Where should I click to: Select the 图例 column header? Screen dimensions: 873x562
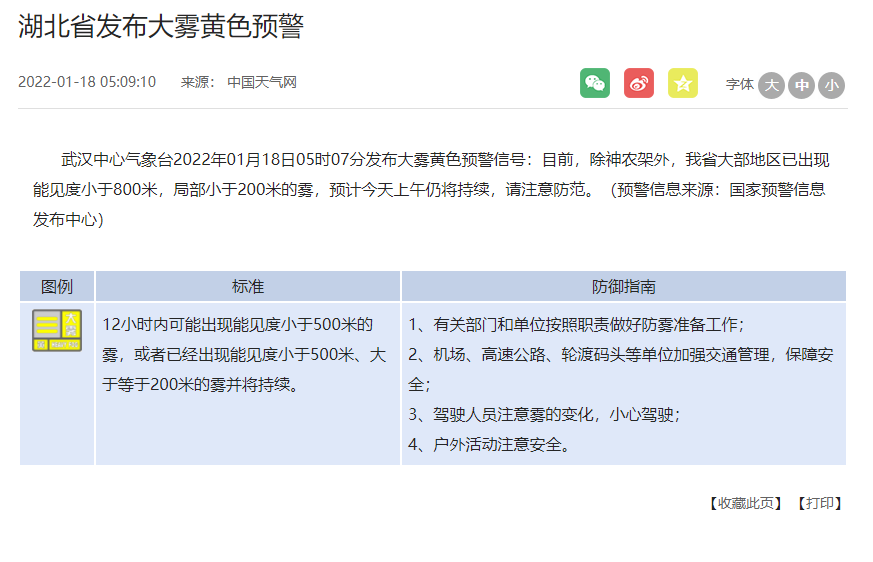tap(57, 286)
